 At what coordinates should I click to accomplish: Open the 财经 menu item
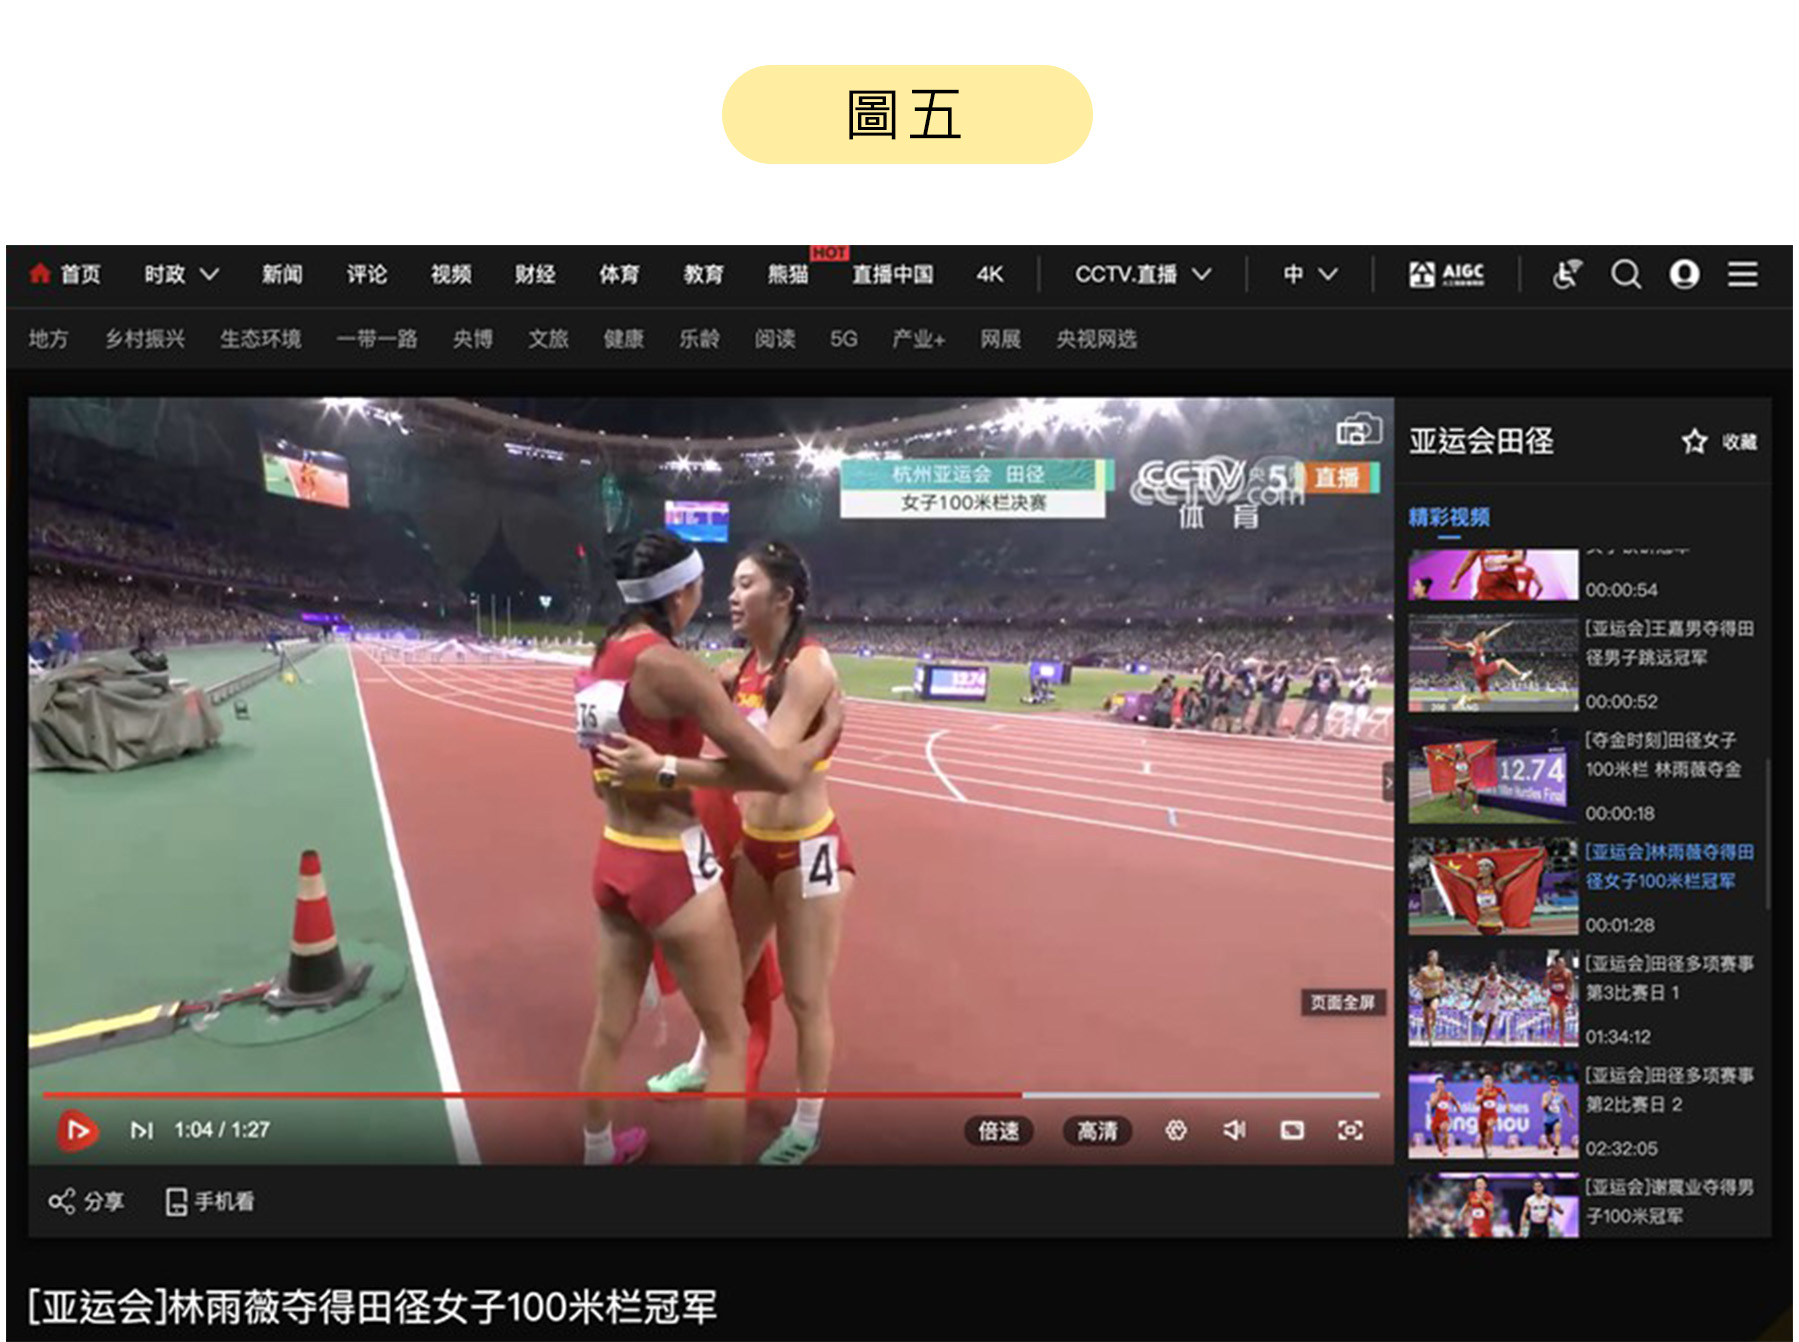click(535, 274)
